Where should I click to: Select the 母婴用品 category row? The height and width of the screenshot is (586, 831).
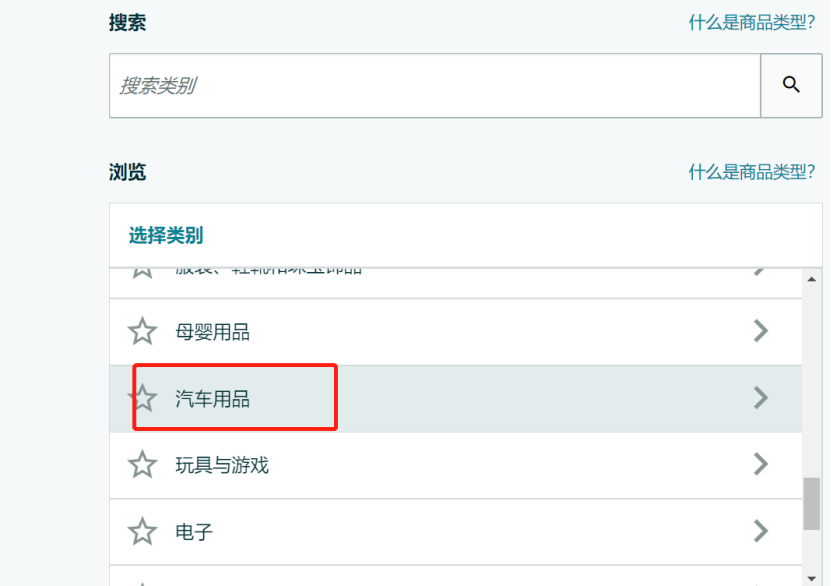(x=456, y=332)
